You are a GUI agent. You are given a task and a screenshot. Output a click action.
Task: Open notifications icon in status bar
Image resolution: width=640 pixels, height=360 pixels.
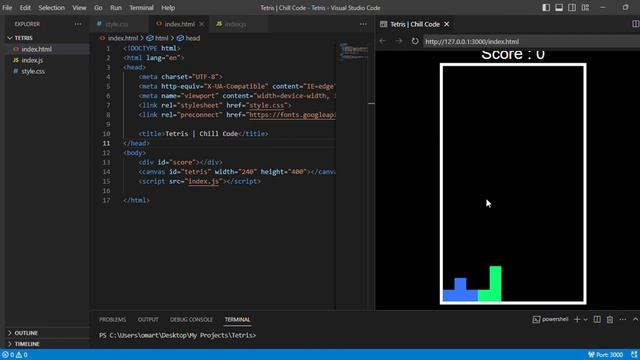[634, 355]
